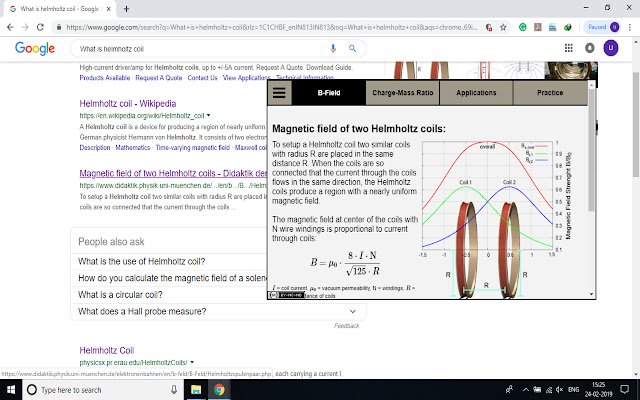Open the Google apps grid
The image size is (640, 400).
(569, 48)
